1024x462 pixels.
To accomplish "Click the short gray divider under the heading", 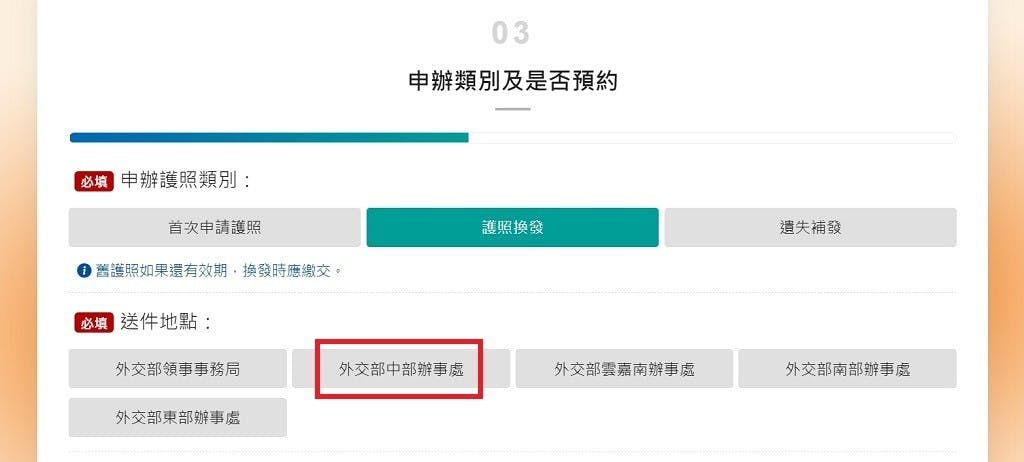I will pos(513,109).
